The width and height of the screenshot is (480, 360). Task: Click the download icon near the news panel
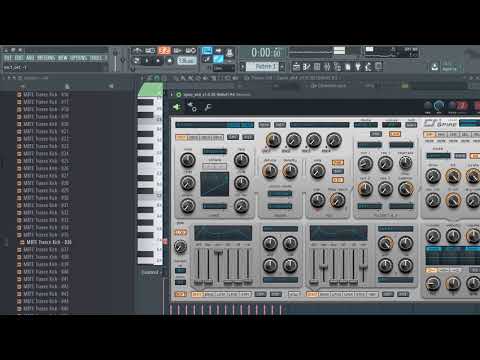(435, 67)
